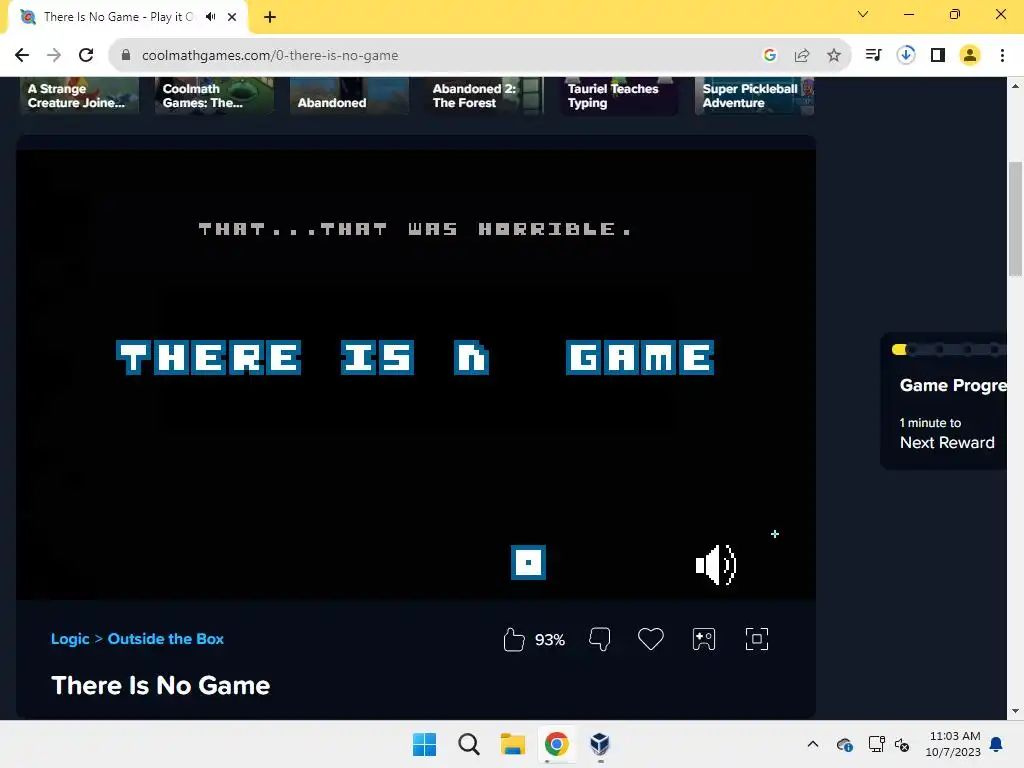
Task: Click Chrome icon in taskbar
Action: (x=556, y=744)
